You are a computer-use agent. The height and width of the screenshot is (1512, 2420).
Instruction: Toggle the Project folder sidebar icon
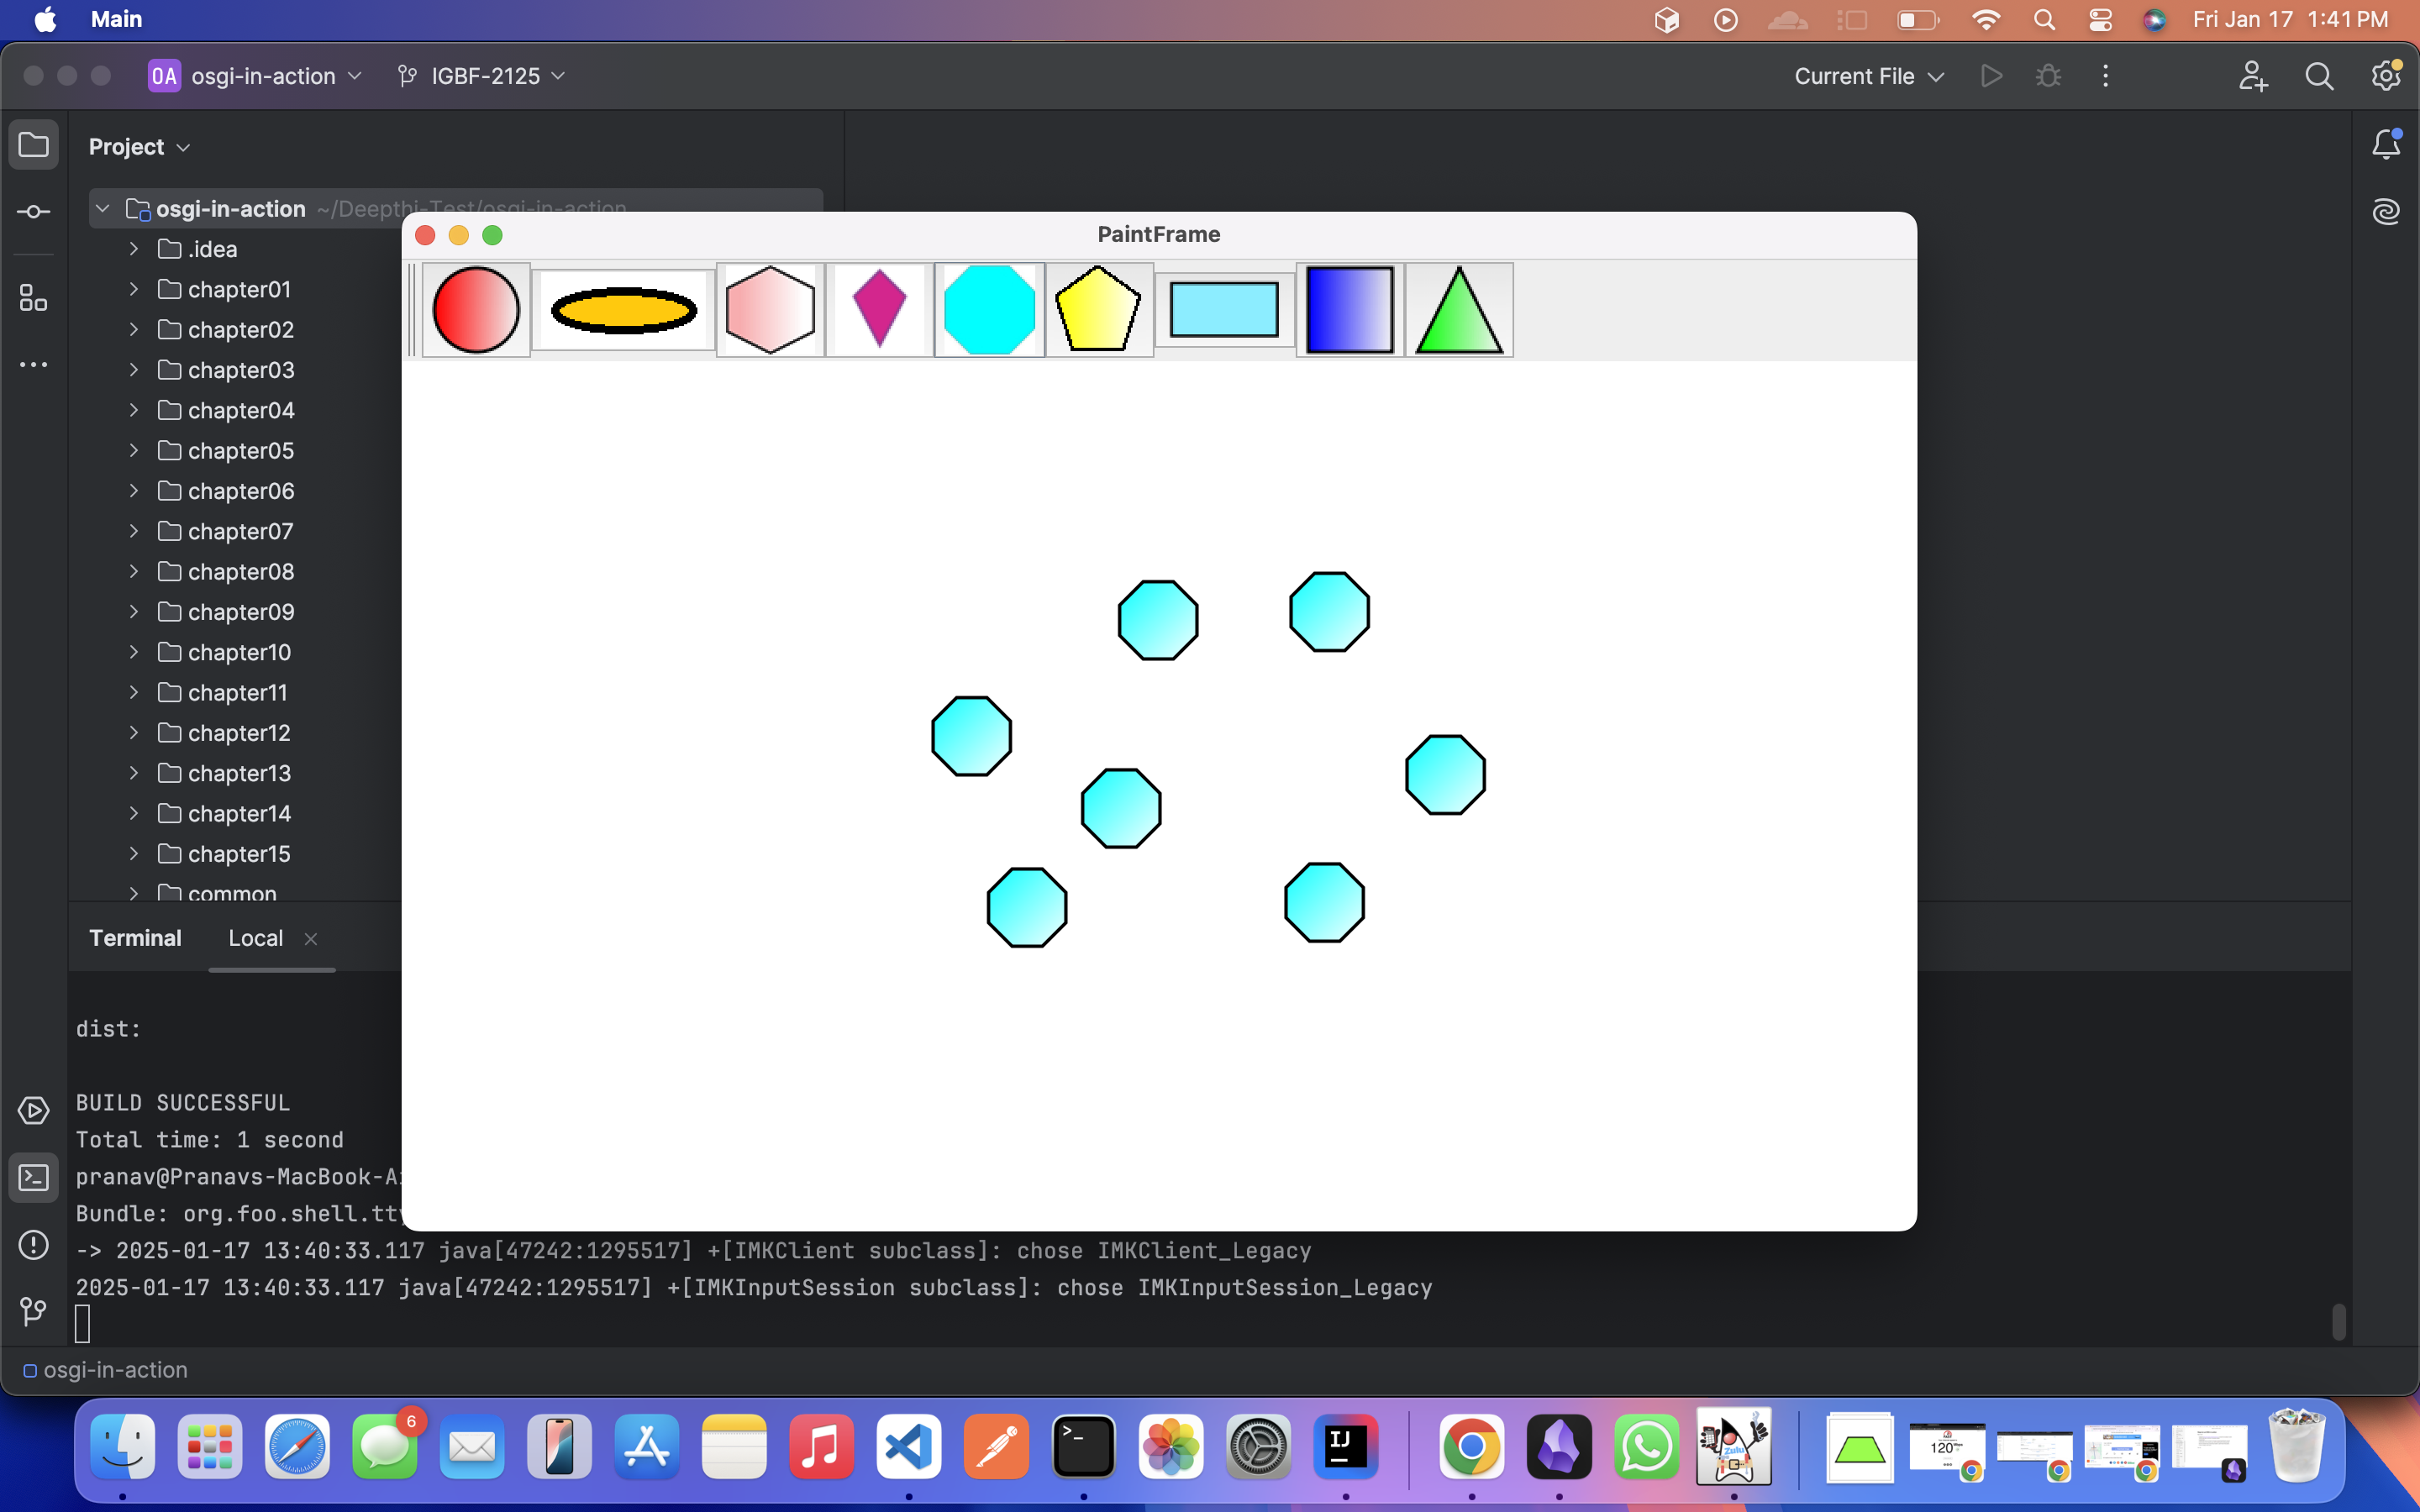34,146
